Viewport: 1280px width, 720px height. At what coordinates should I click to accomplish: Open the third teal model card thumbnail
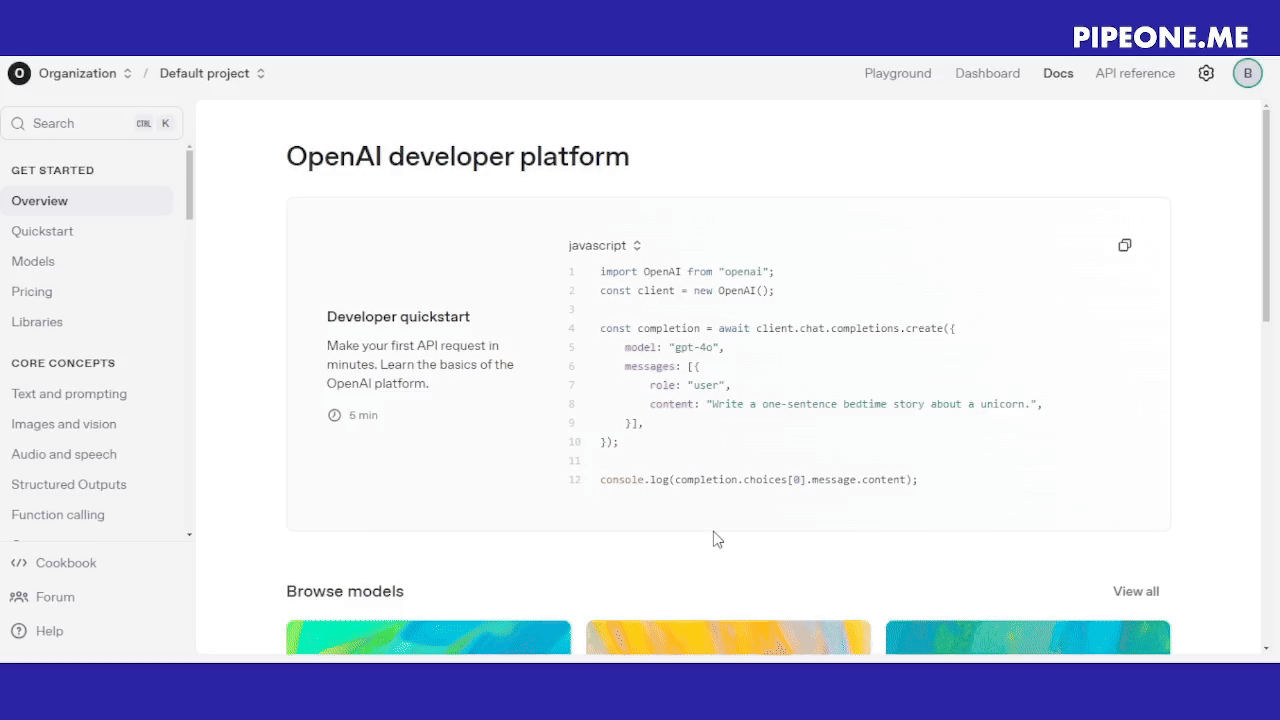point(1028,637)
